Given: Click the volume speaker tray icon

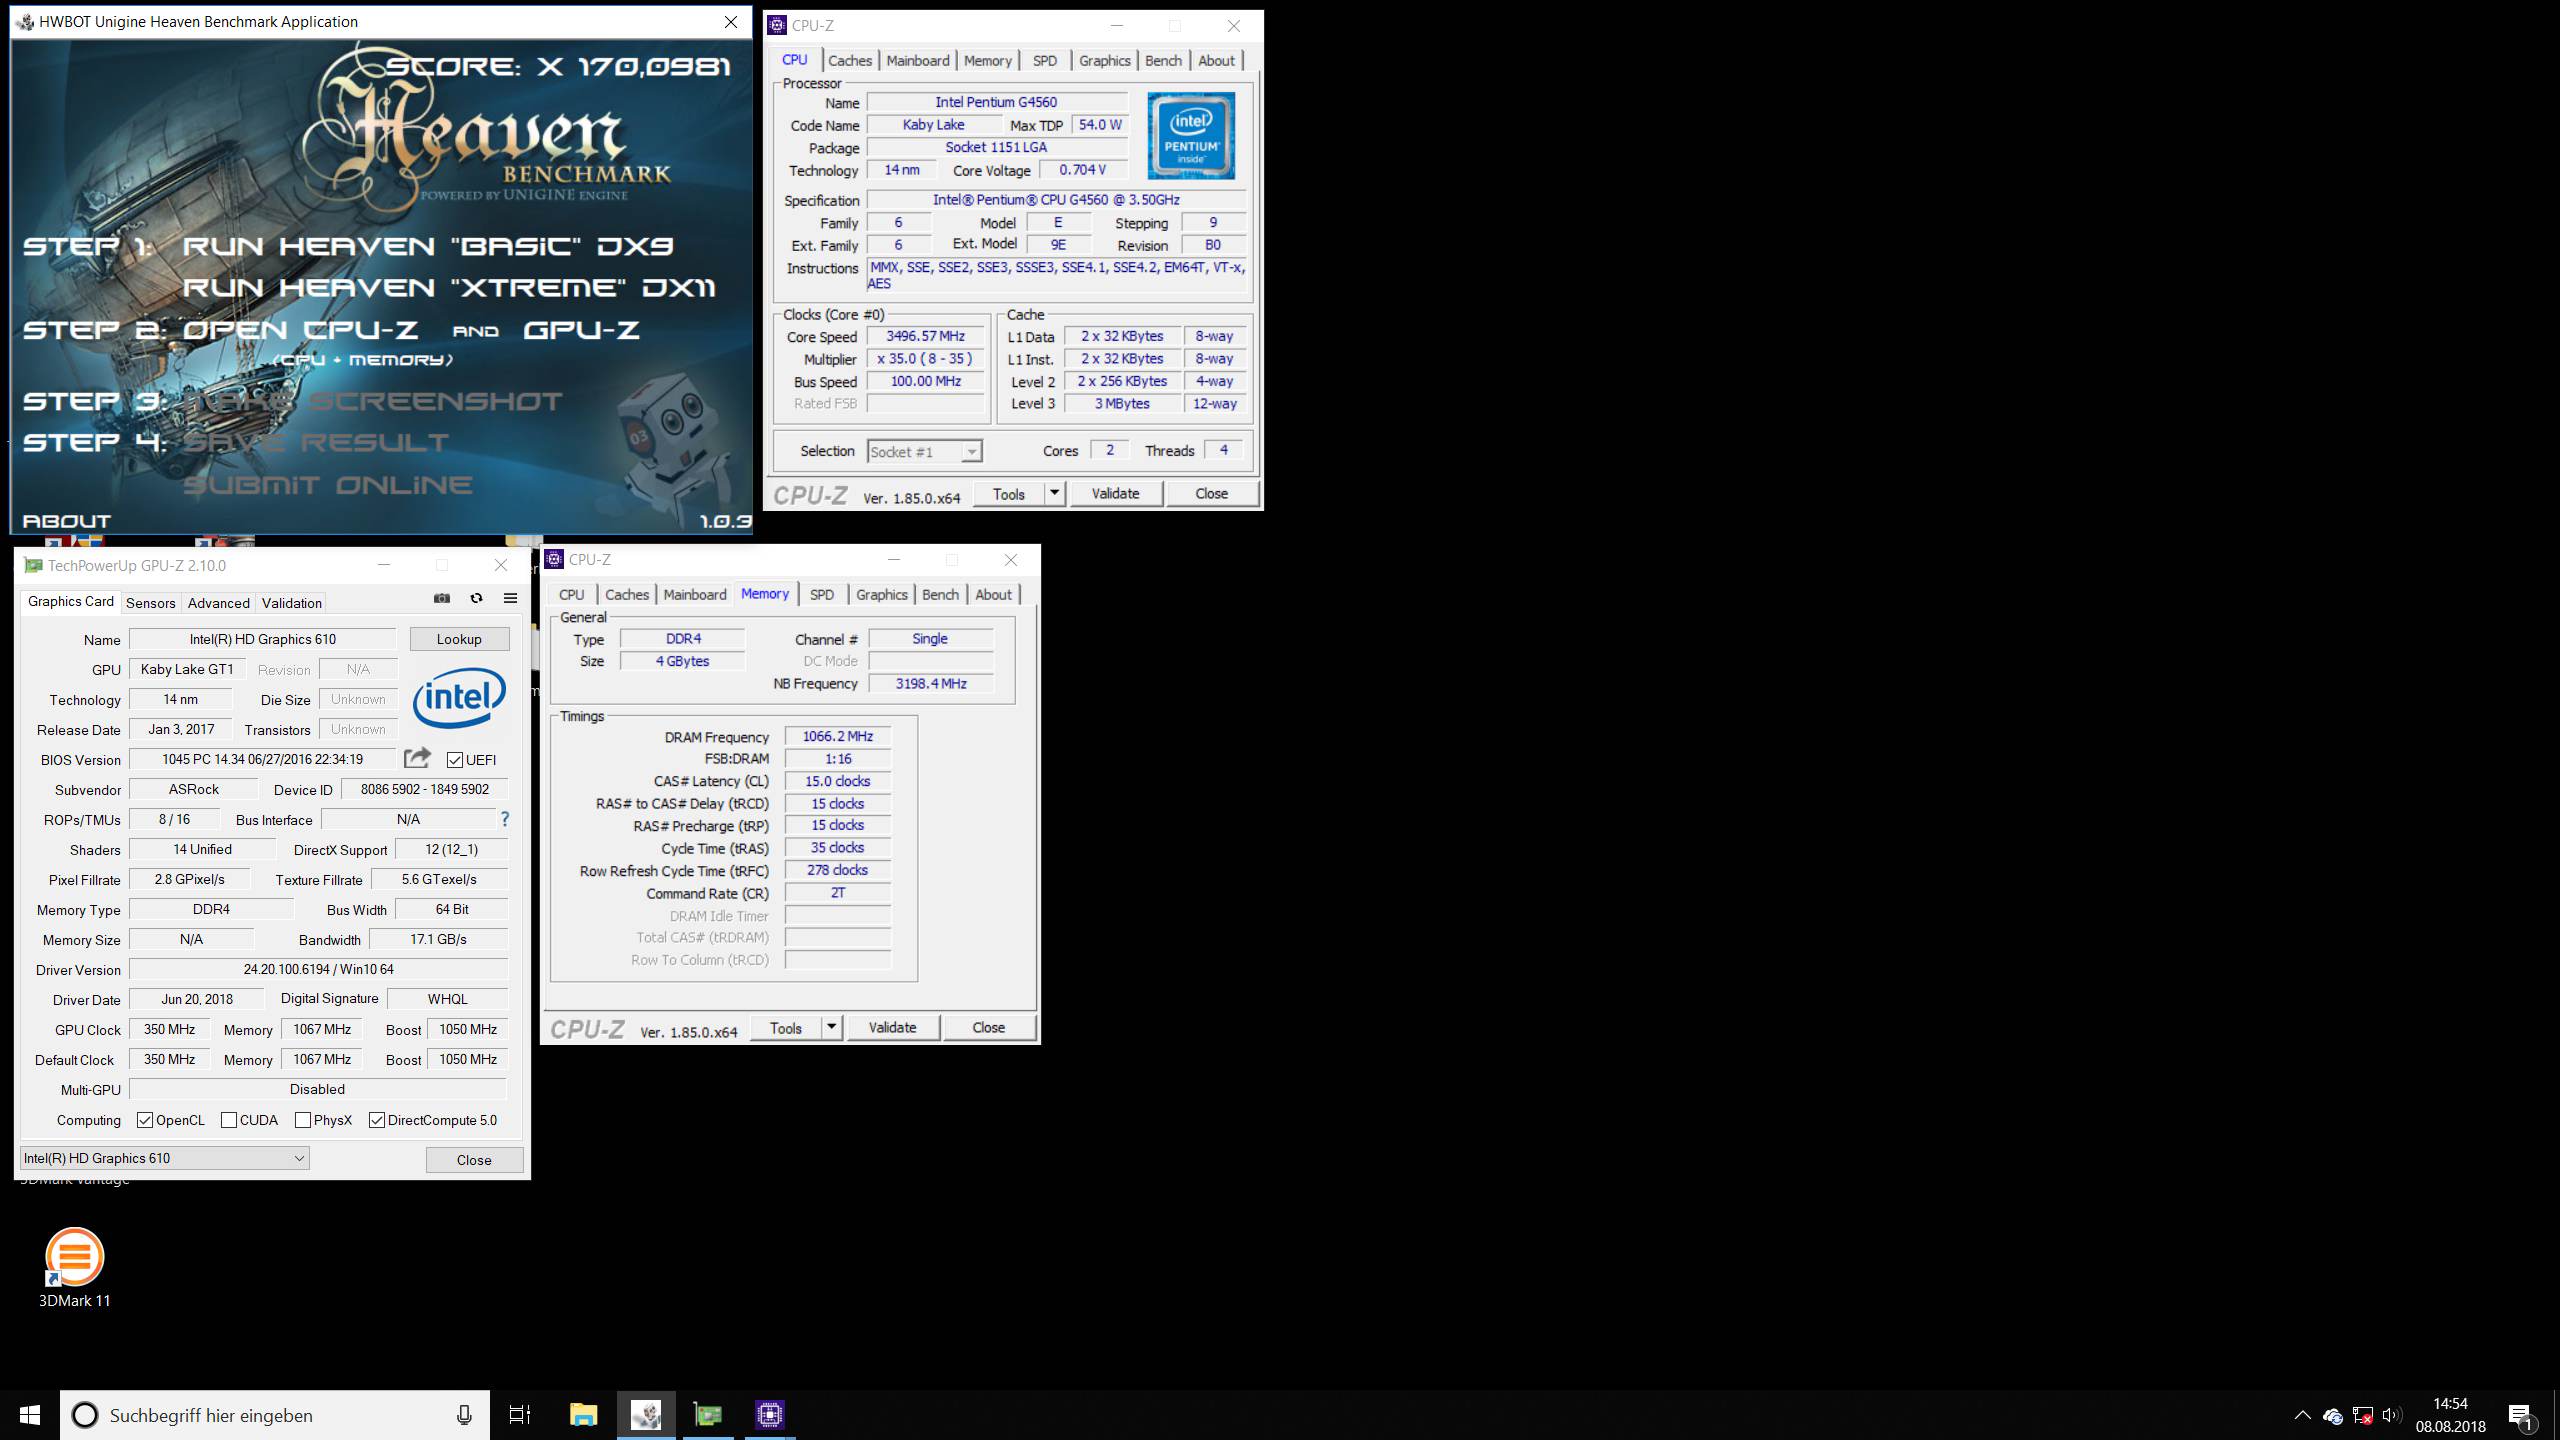Looking at the screenshot, I should click(2392, 1415).
